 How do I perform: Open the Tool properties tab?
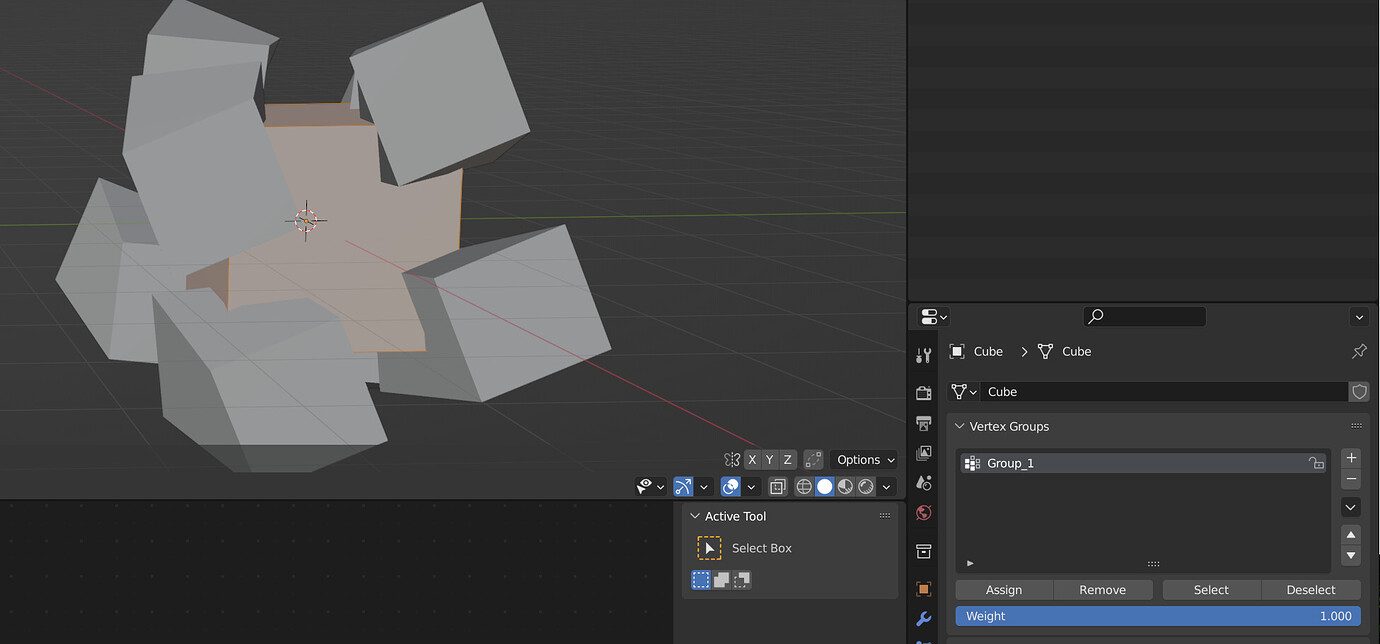coord(924,354)
